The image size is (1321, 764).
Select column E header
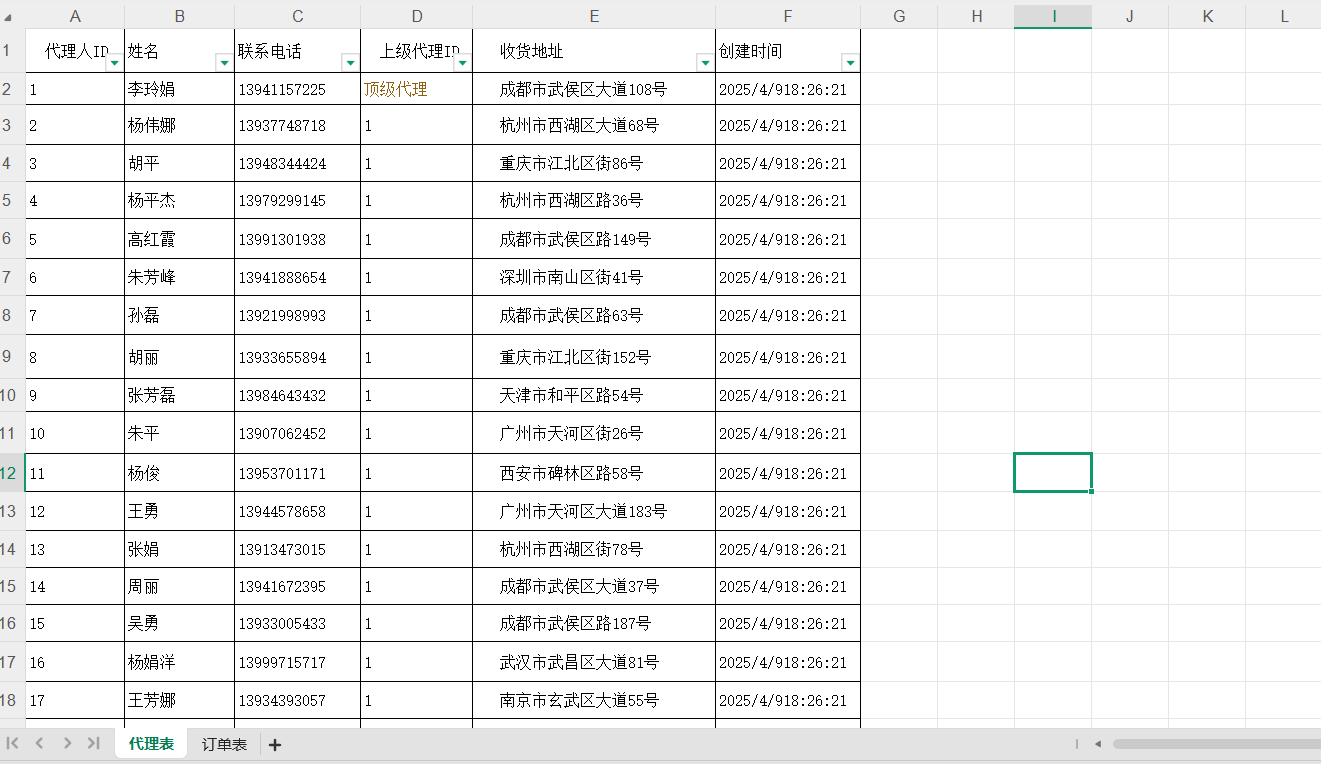(x=594, y=16)
